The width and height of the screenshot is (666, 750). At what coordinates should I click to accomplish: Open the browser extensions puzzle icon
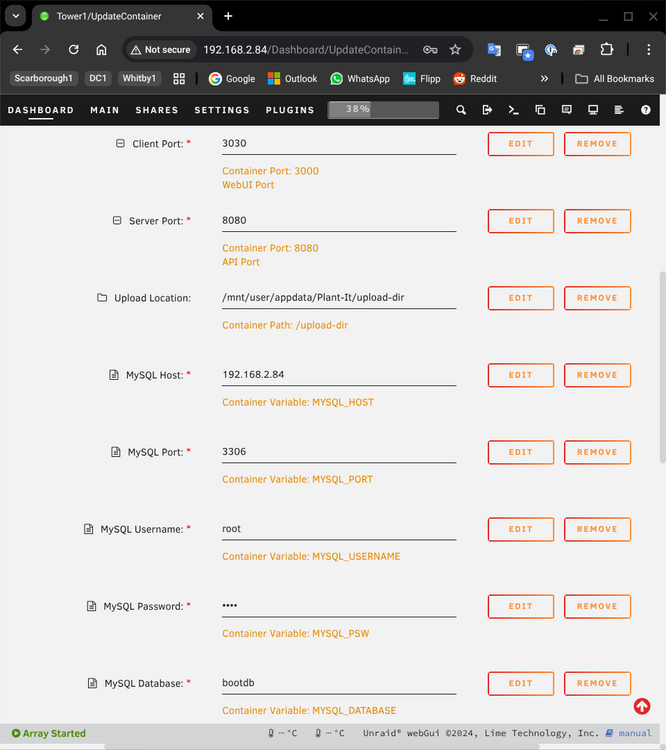pos(607,49)
